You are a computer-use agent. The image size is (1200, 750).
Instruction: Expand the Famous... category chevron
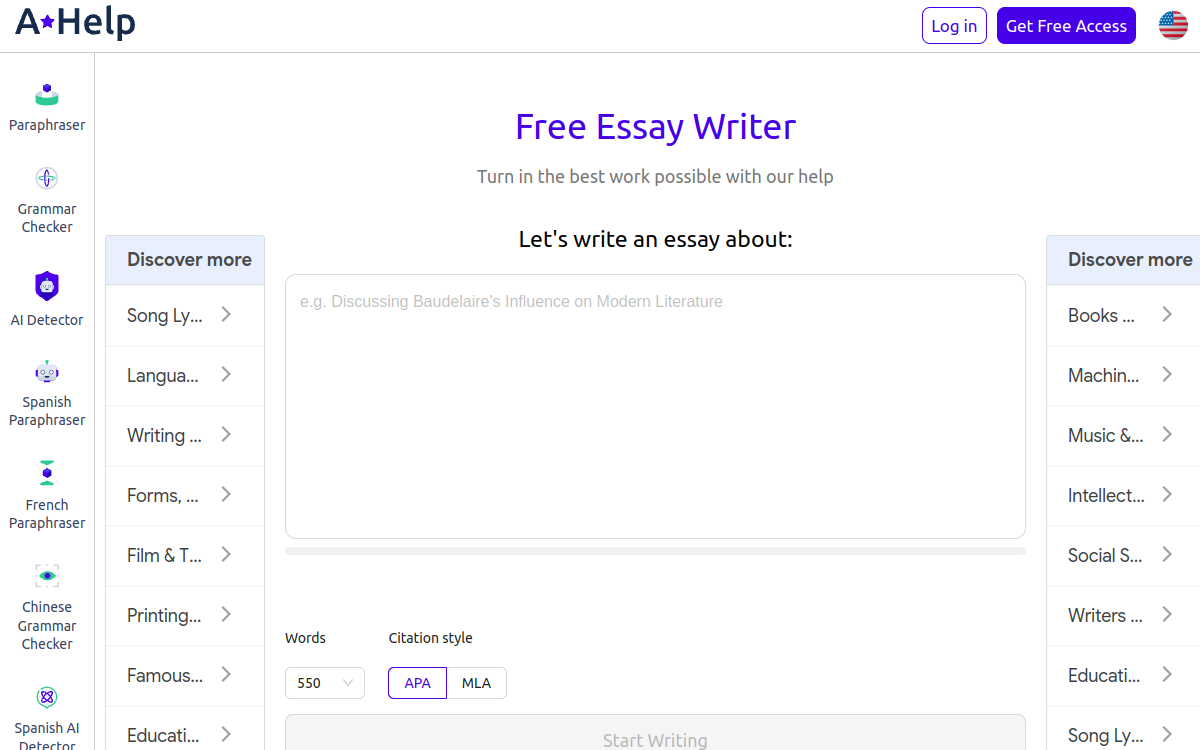click(x=226, y=674)
